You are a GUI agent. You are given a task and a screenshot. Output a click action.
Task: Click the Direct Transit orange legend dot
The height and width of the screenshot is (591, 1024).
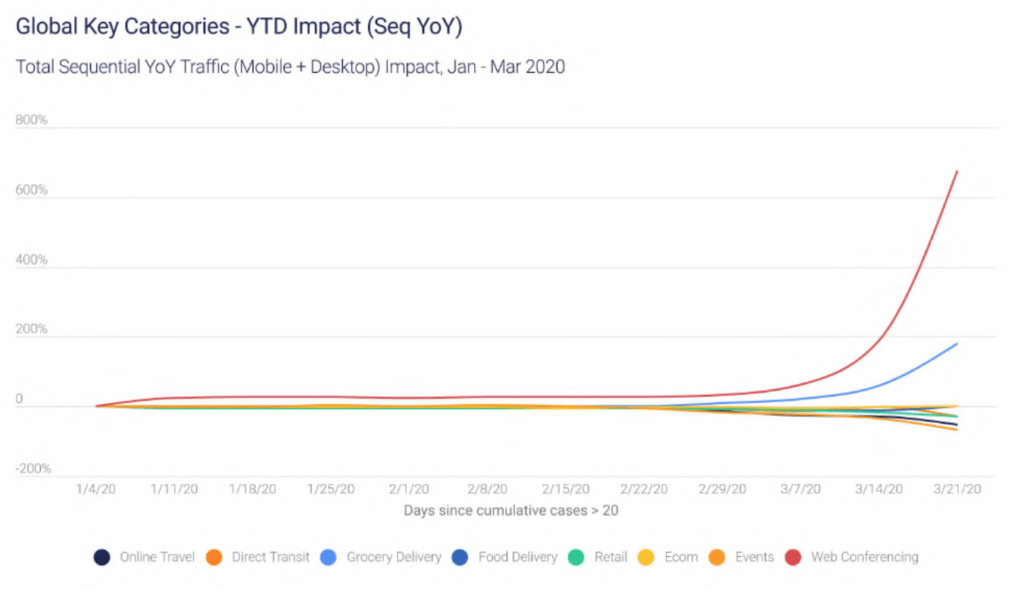[213, 557]
